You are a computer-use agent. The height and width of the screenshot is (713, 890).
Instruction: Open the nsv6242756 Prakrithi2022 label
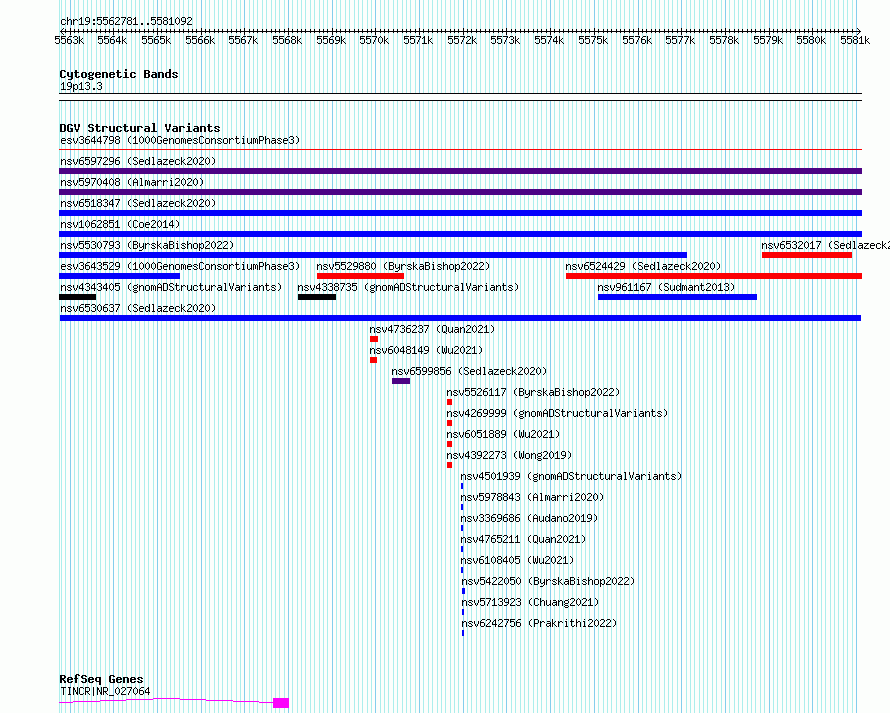tap(539, 623)
